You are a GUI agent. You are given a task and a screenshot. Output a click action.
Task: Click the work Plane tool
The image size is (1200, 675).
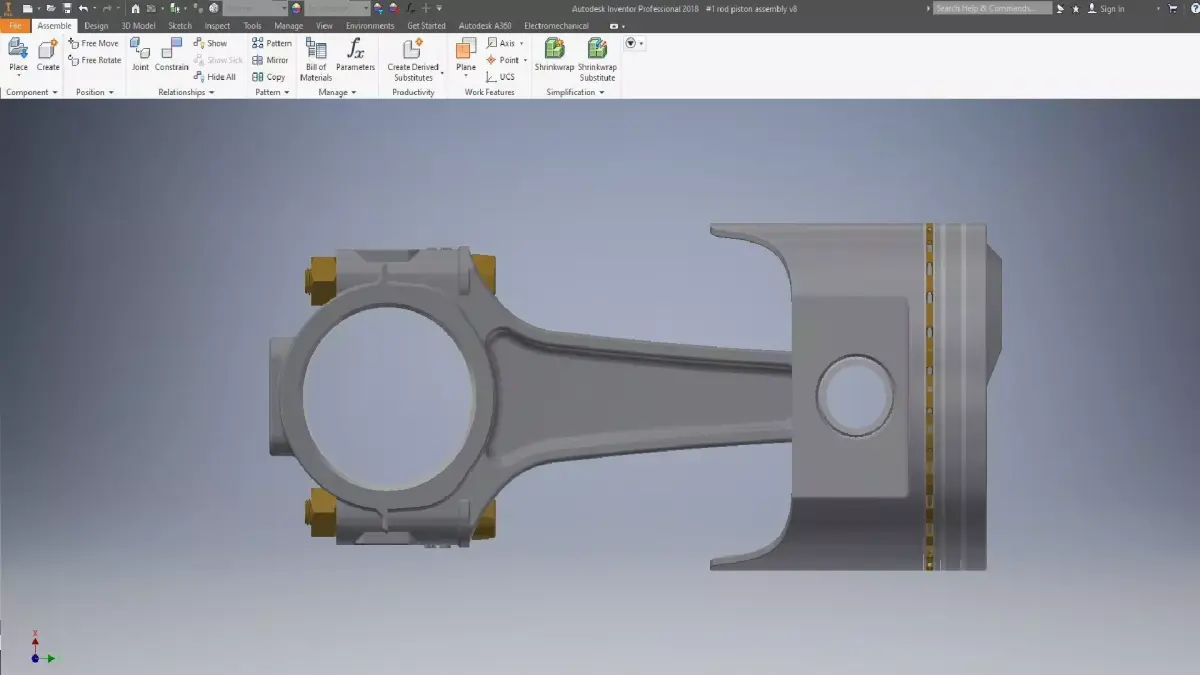pyautogui.click(x=466, y=56)
